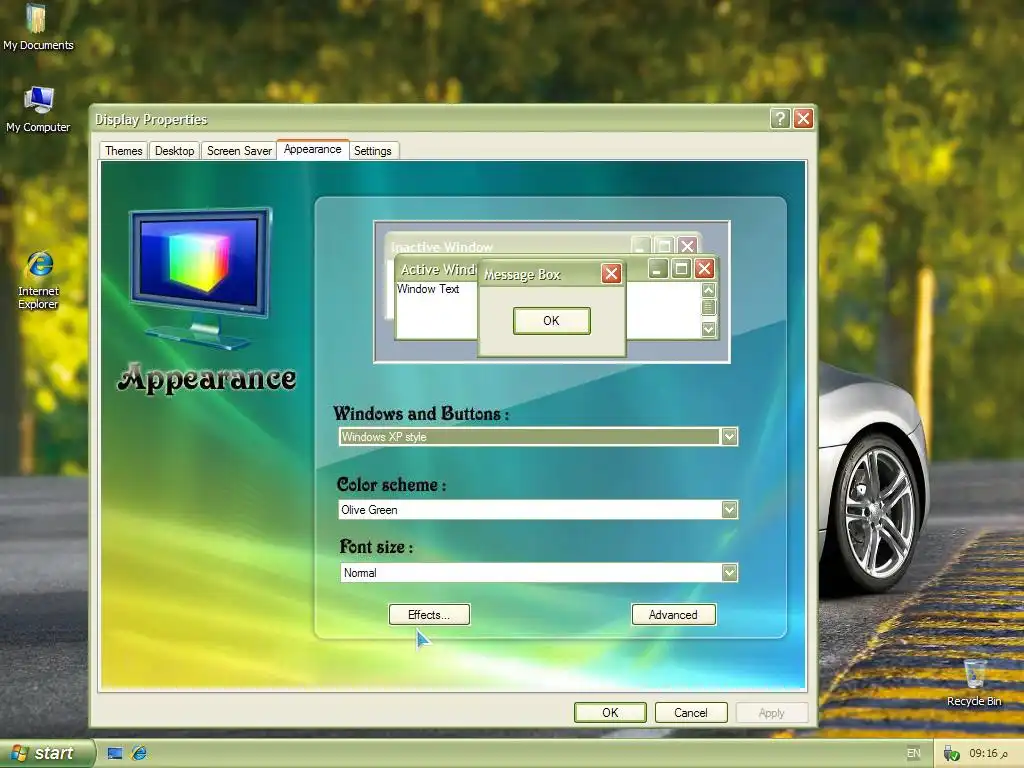Viewport: 1024px width, 768px height.
Task: Click the Appearance monitor illustration
Action: click(x=201, y=279)
